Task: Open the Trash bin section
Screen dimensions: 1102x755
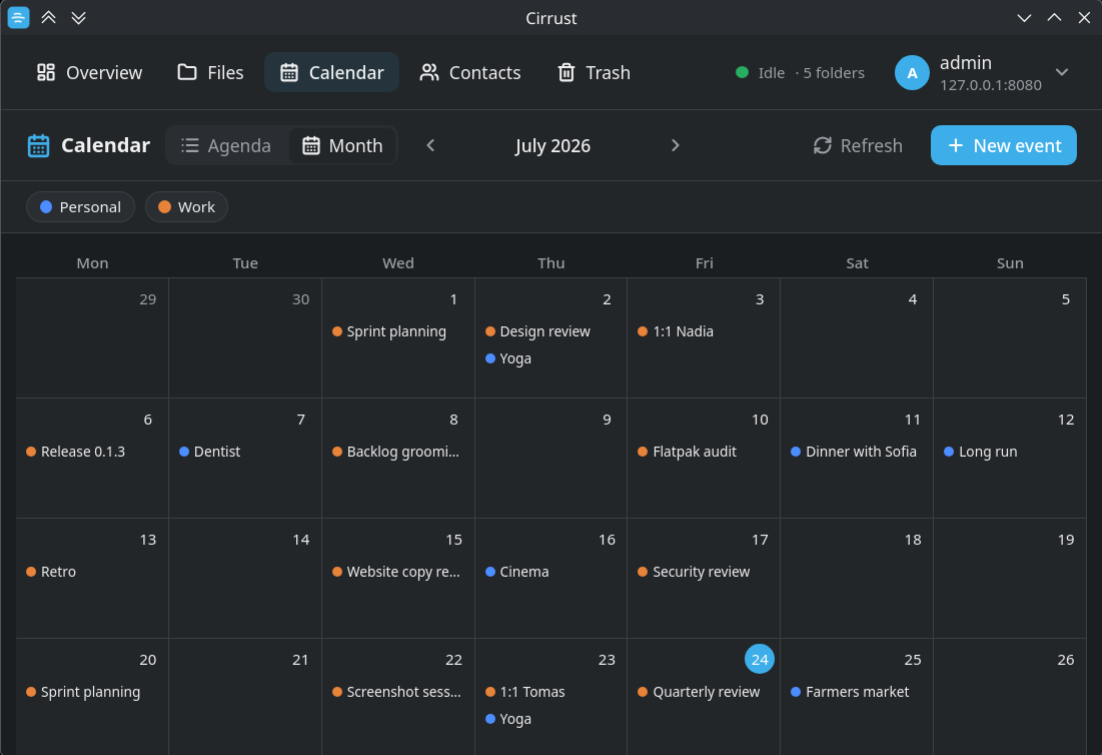Action: pyautogui.click(x=594, y=72)
